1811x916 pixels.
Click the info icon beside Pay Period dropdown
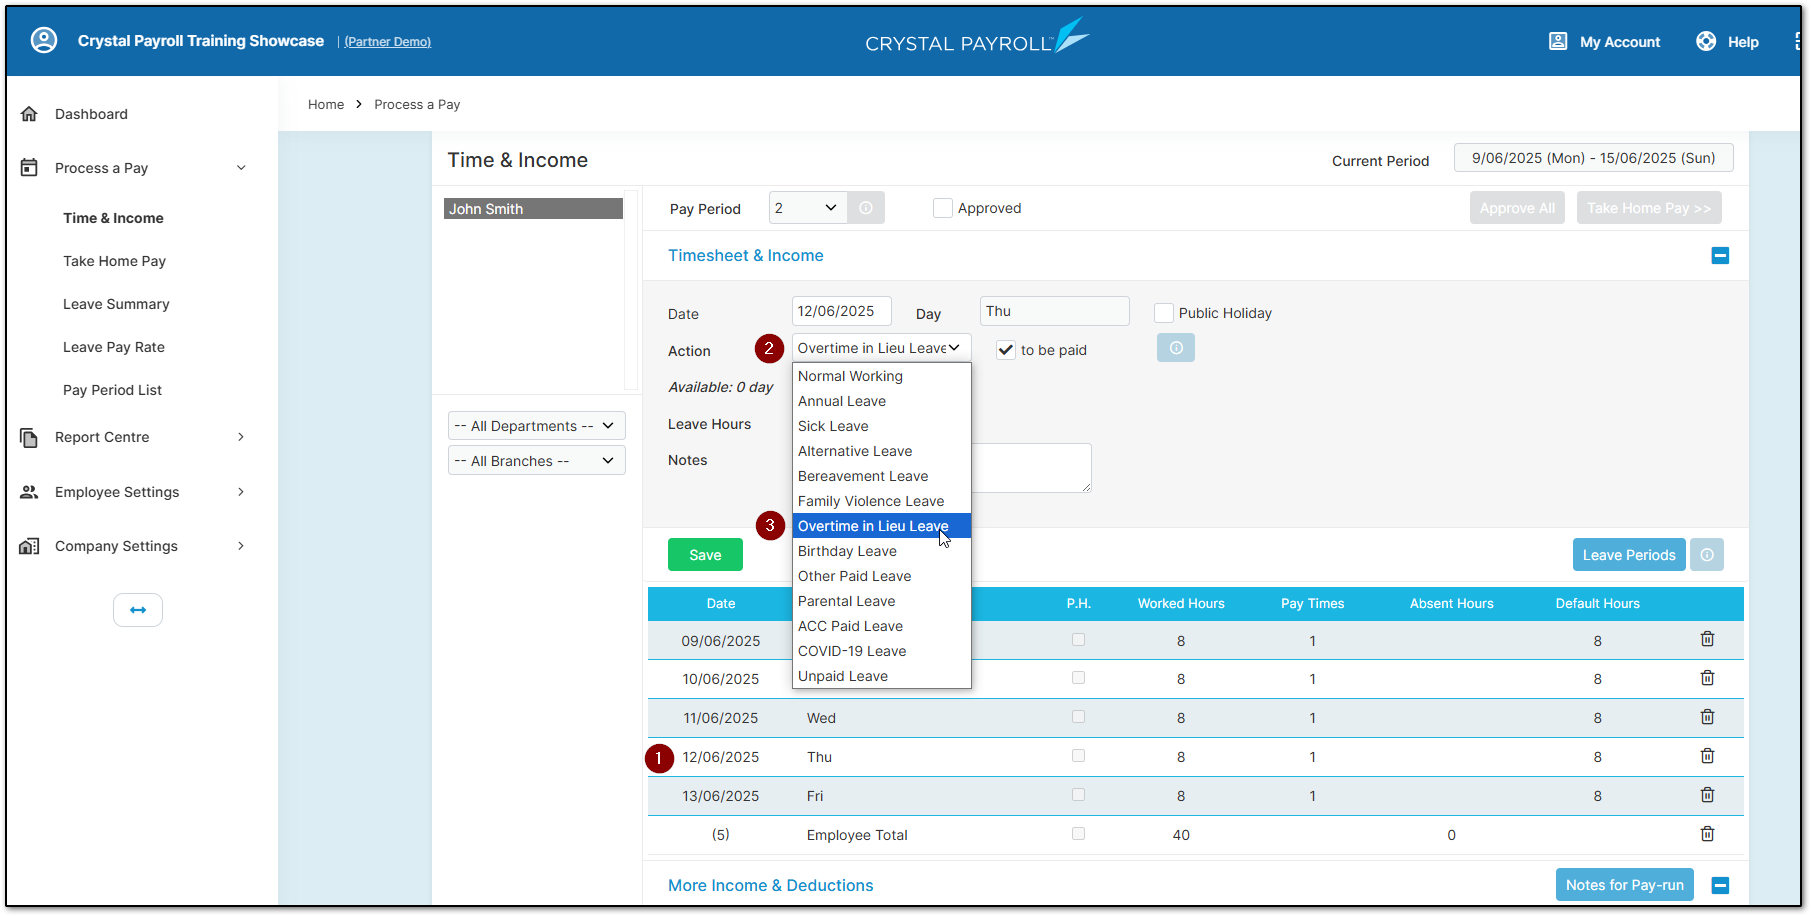[x=866, y=208]
